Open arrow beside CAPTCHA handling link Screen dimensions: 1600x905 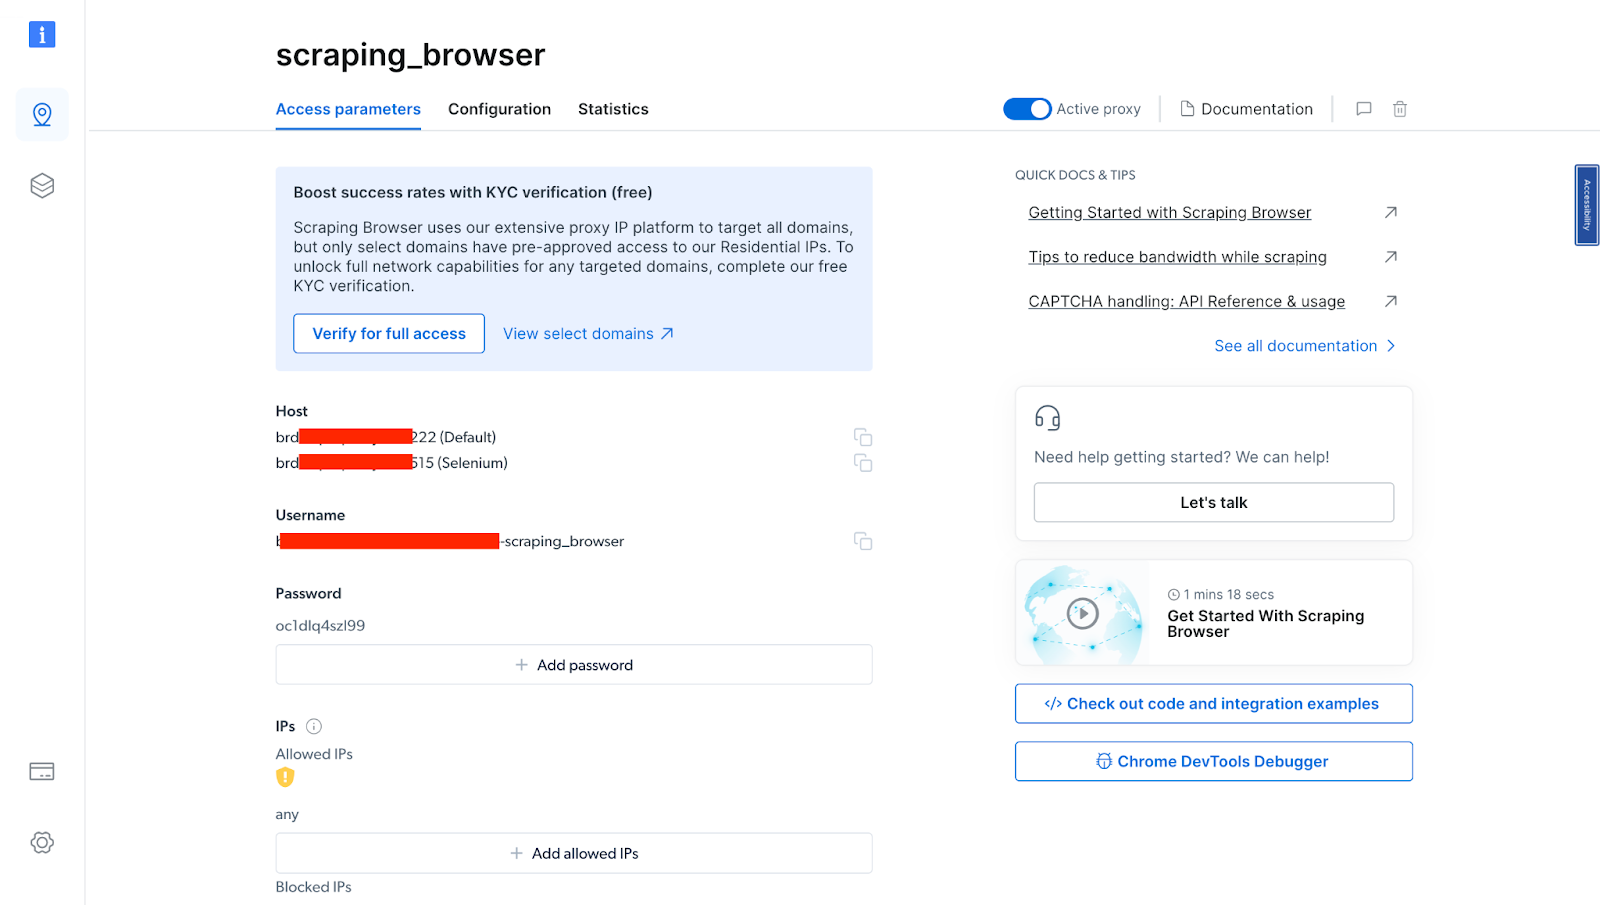pyautogui.click(x=1390, y=301)
